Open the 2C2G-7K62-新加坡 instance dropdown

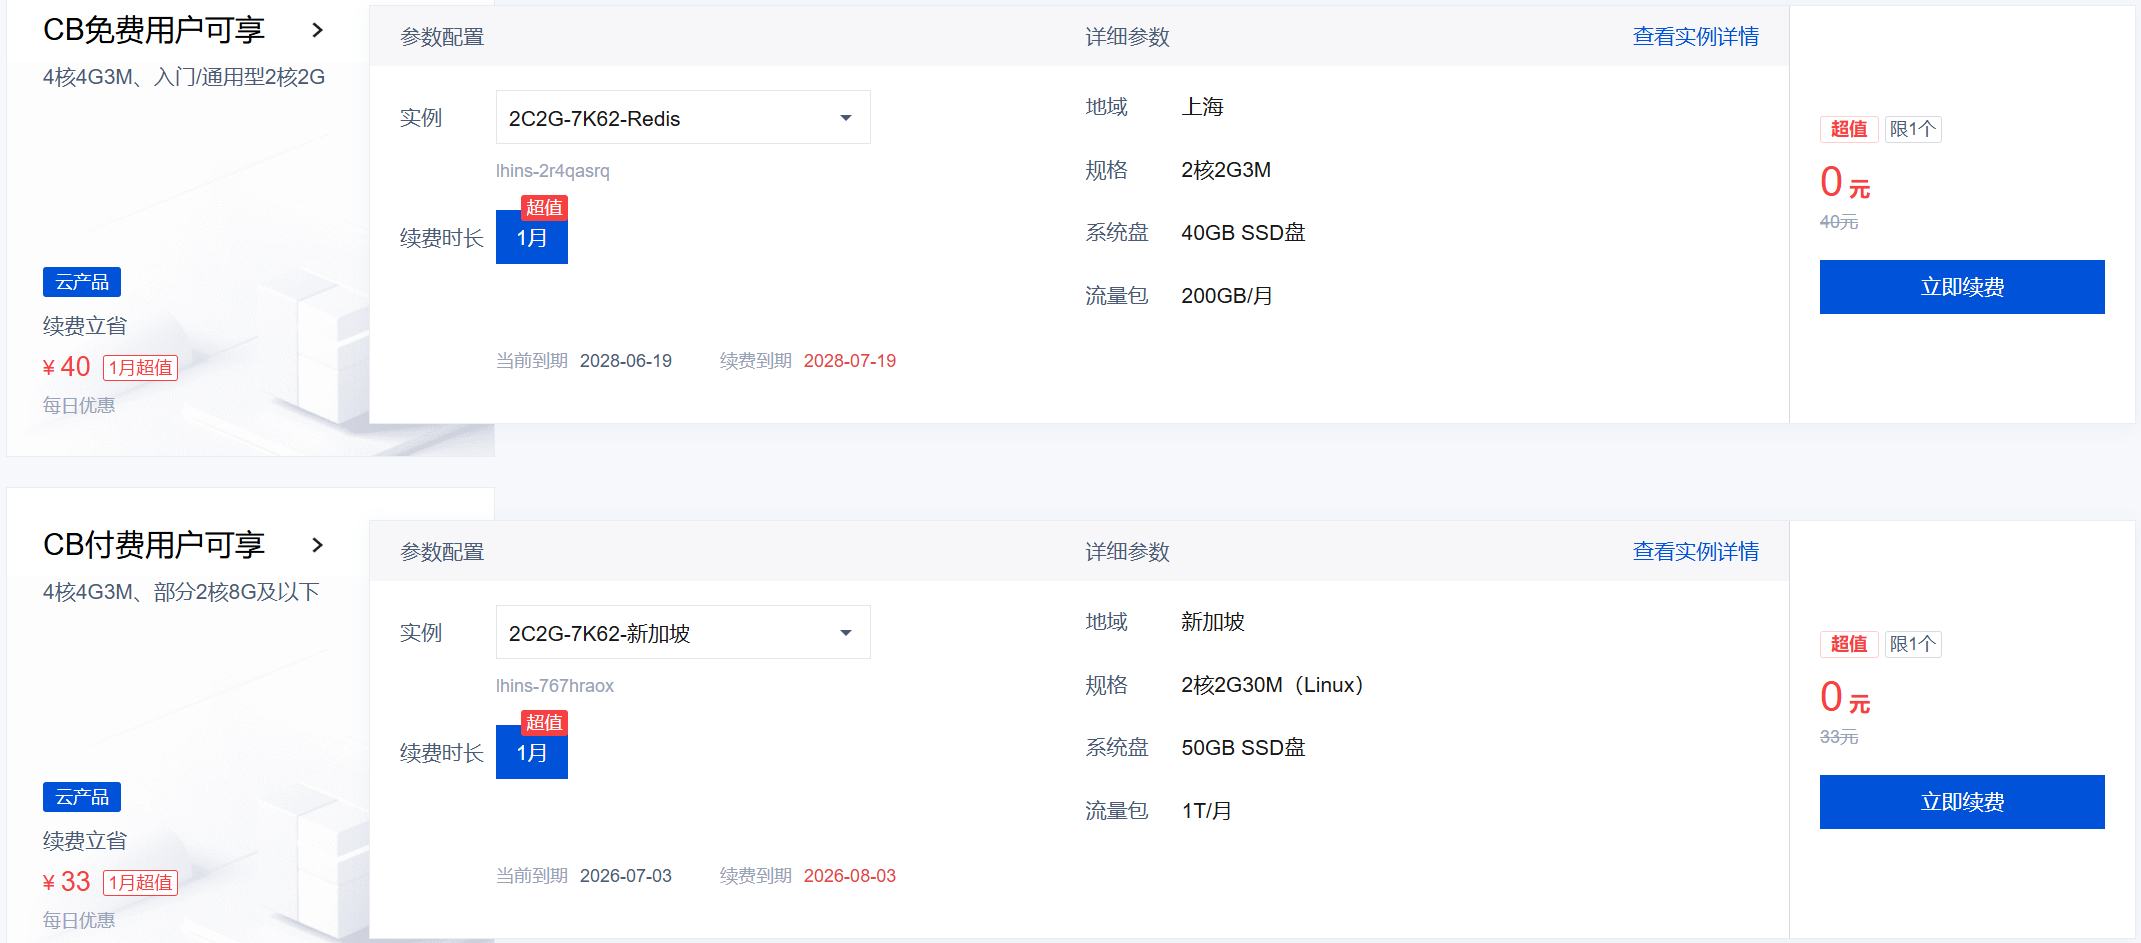click(x=683, y=633)
